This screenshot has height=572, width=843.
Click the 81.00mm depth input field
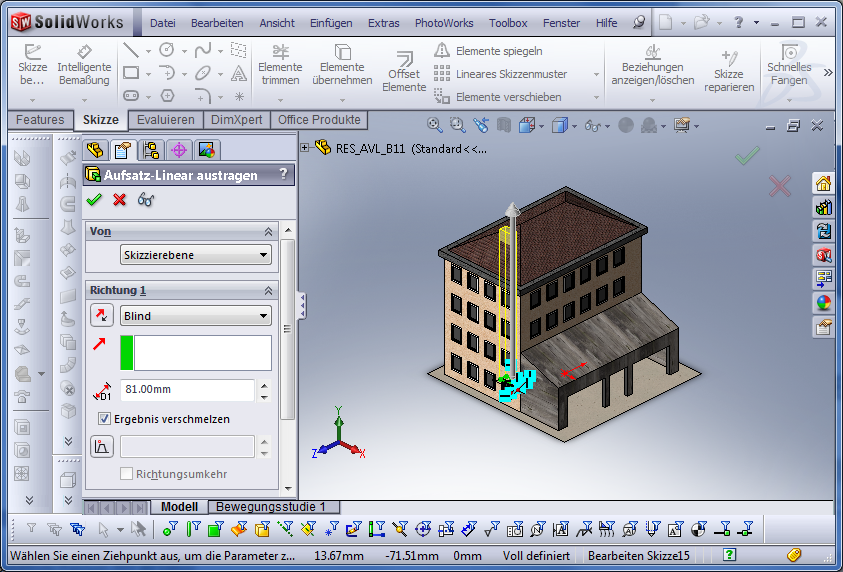click(x=186, y=390)
